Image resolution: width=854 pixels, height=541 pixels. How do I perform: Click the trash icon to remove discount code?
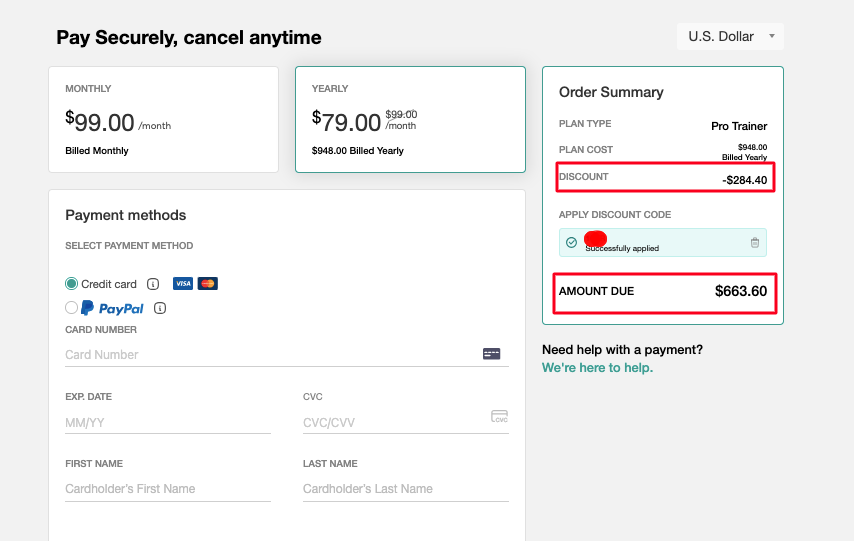click(x=755, y=242)
